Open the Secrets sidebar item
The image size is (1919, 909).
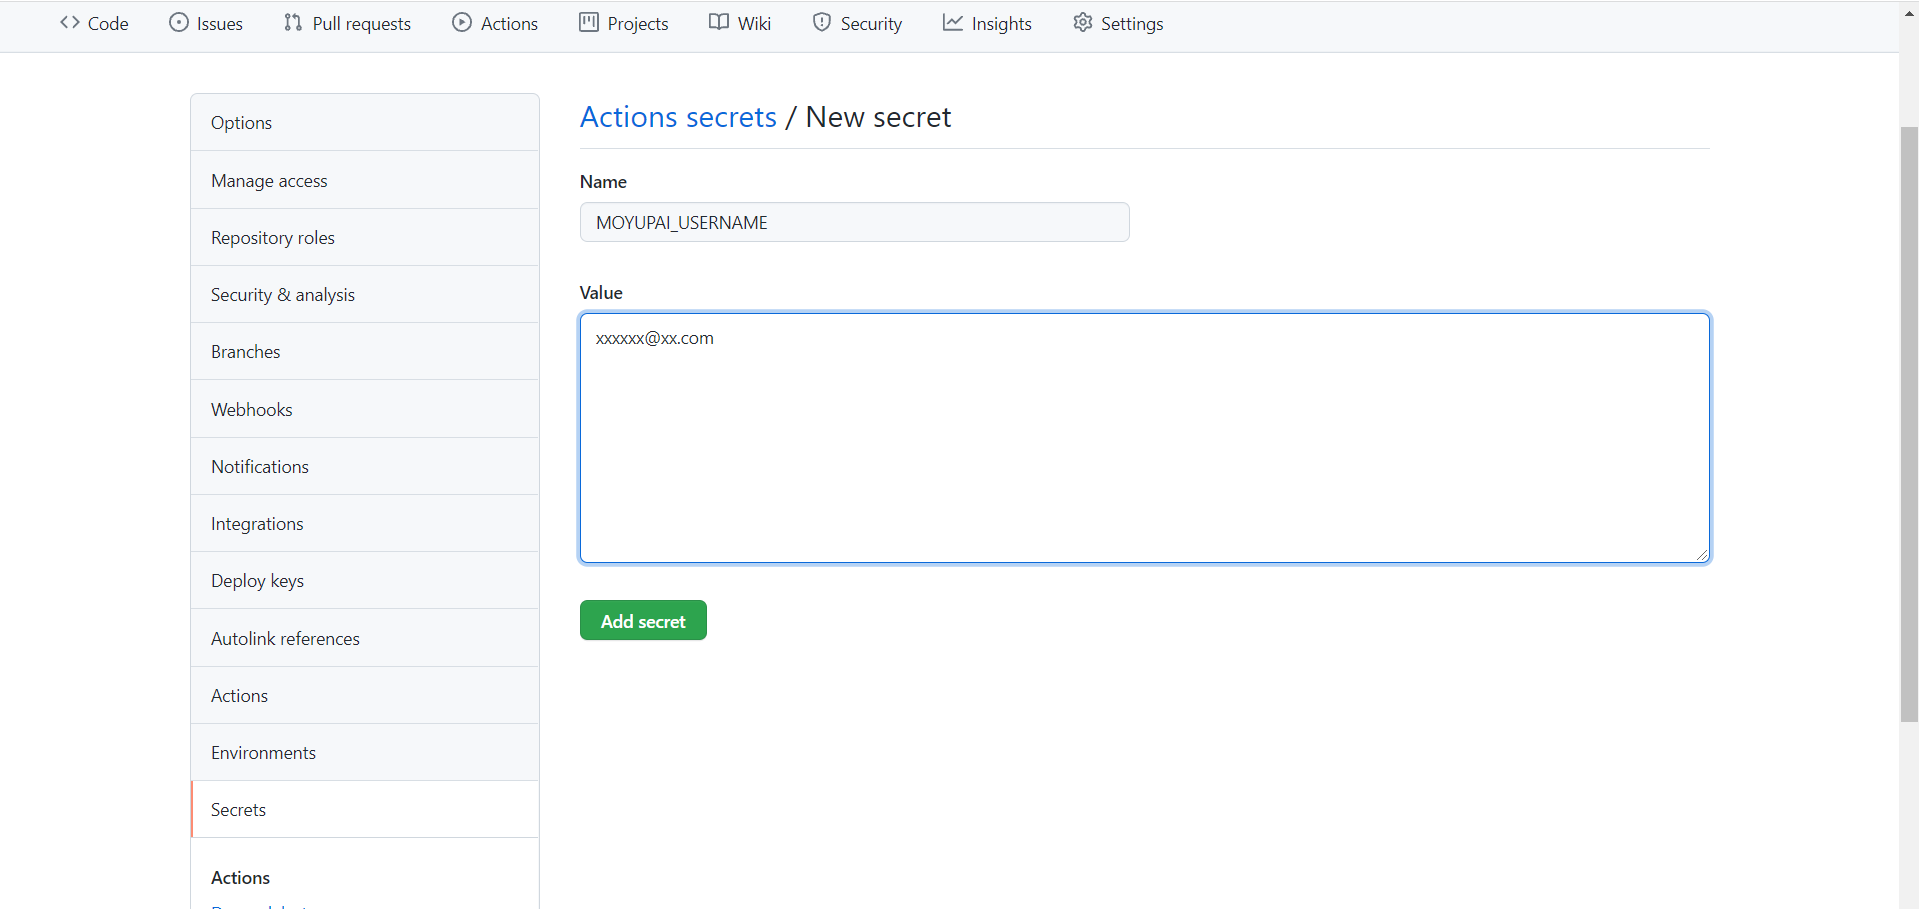tap(238, 810)
